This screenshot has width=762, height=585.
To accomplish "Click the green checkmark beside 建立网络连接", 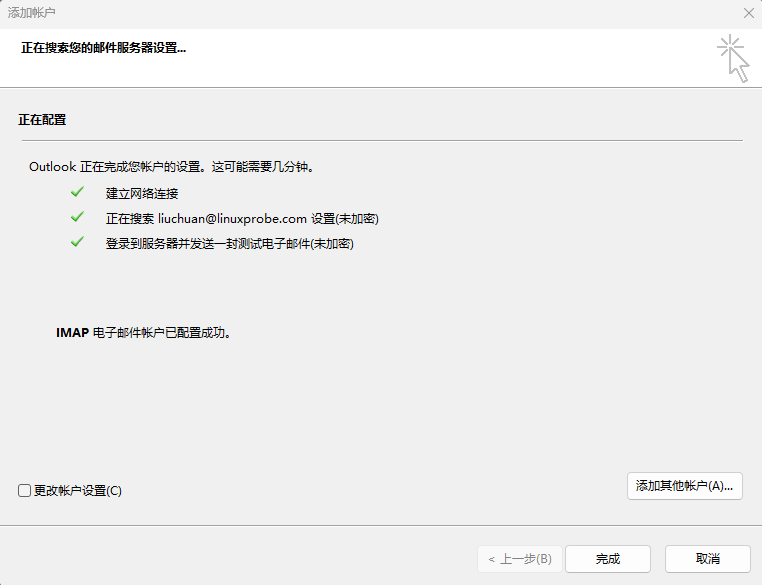I will pos(77,192).
